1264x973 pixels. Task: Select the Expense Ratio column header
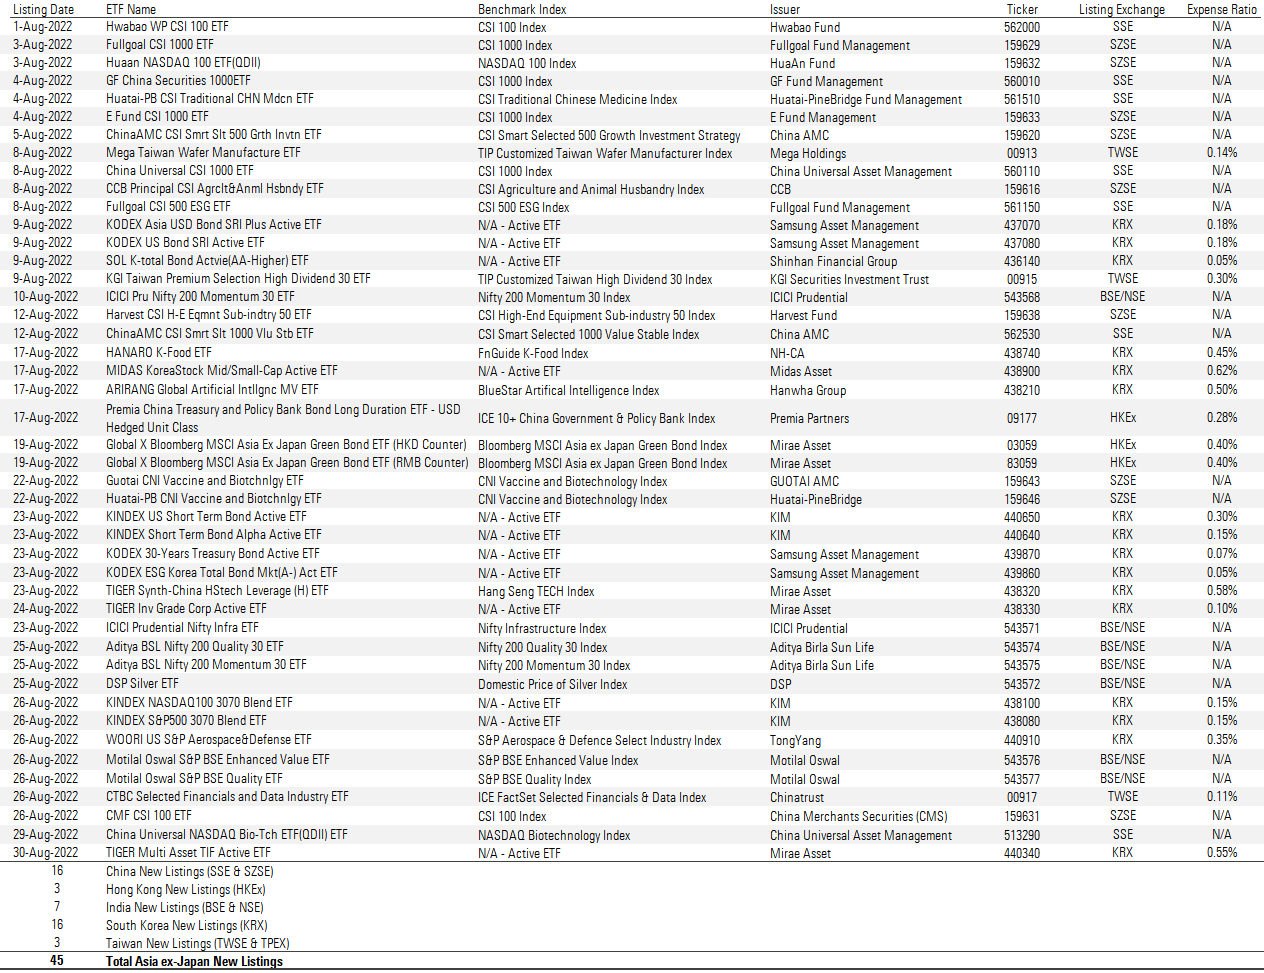click(1221, 9)
